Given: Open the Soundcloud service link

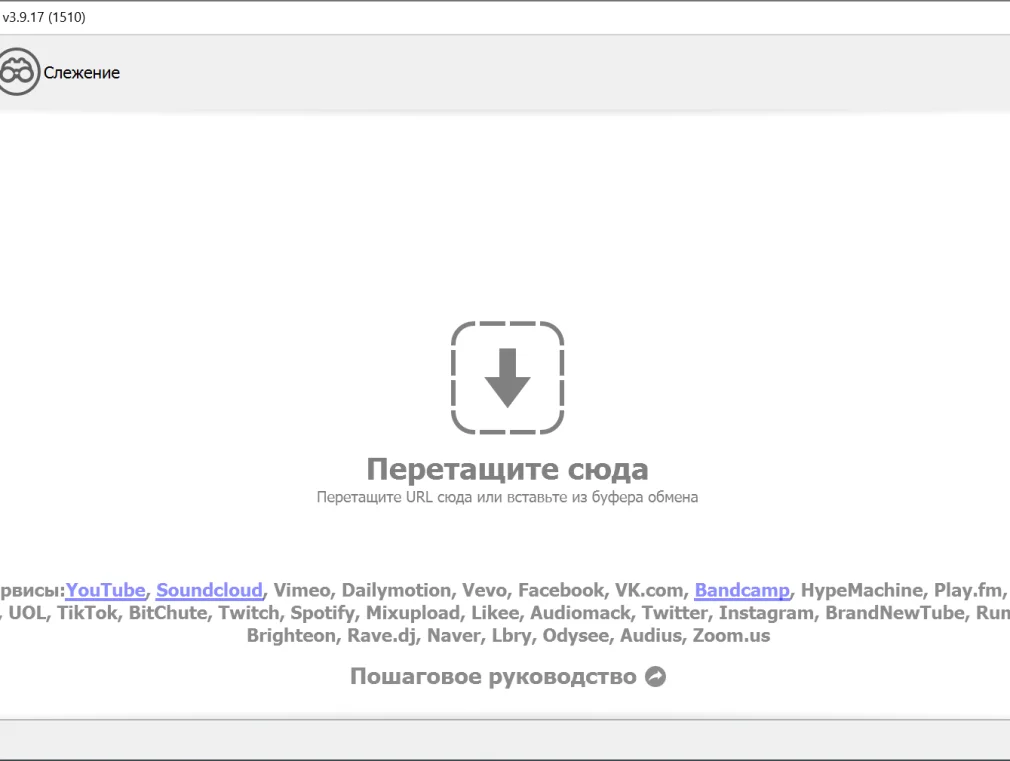Looking at the screenshot, I should 209,590.
